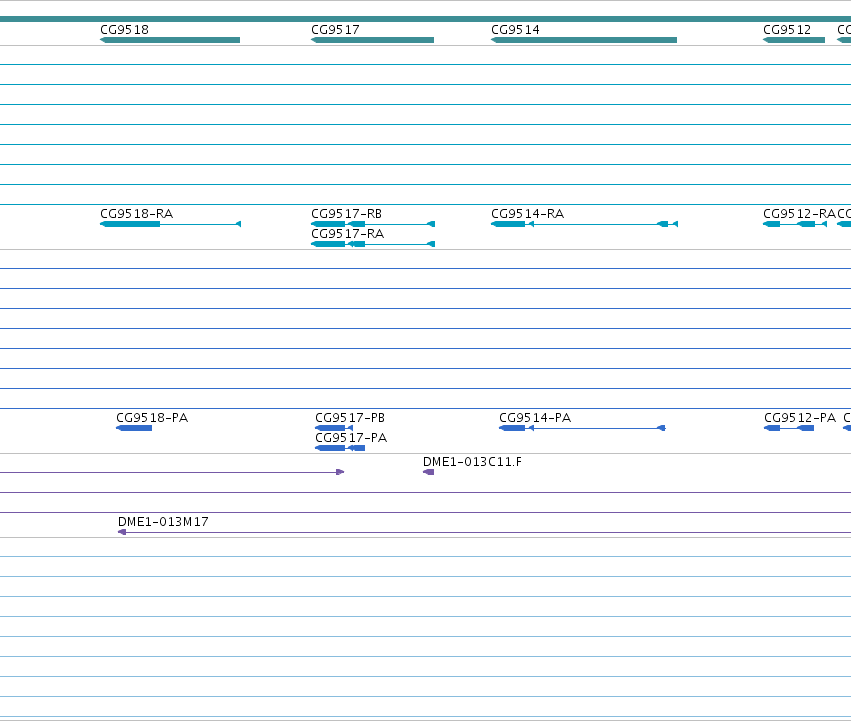Select the CG9514 gene bar

pyautogui.click(x=584, y=40)
